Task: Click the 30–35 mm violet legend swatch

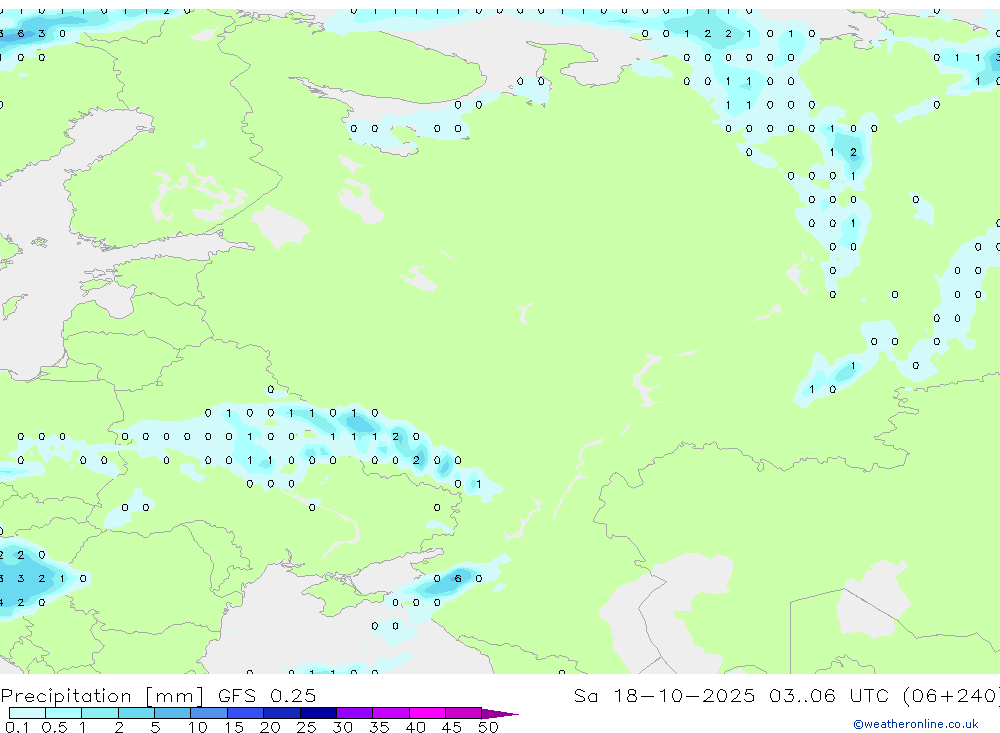Action: (x=355, y=713)
